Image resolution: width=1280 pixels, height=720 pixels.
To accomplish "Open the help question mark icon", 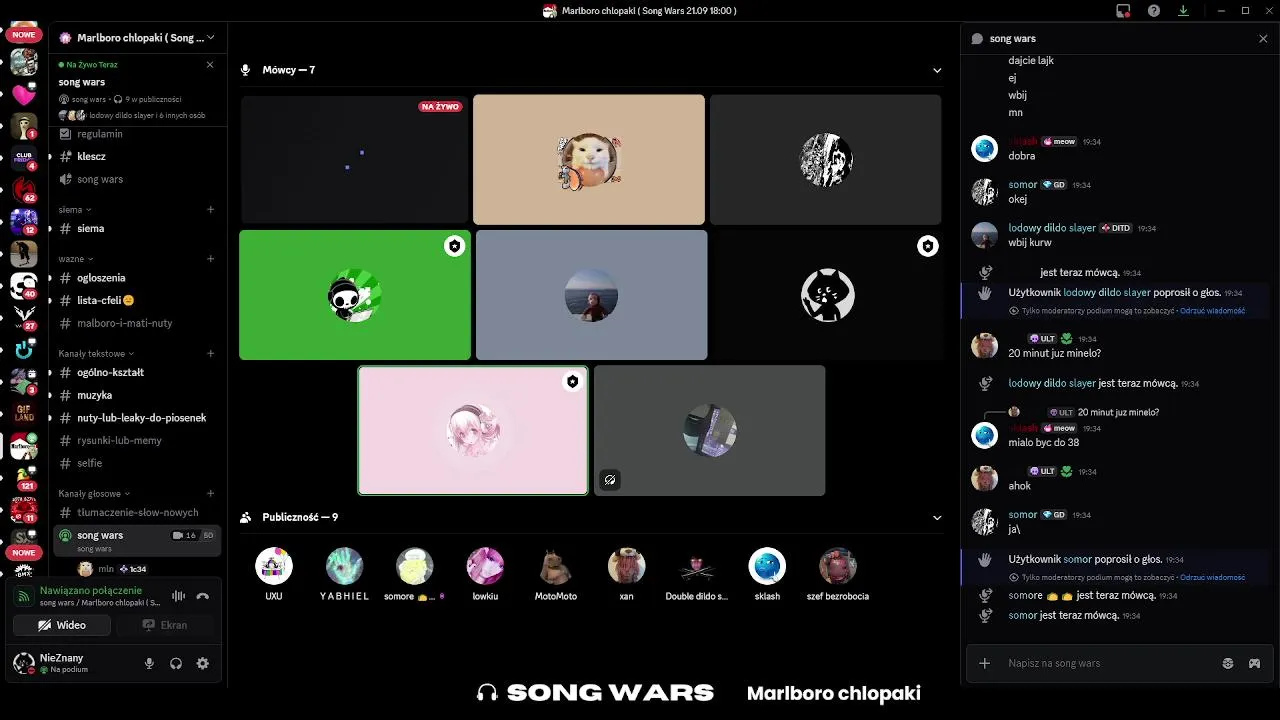I will pos(1154,11).
